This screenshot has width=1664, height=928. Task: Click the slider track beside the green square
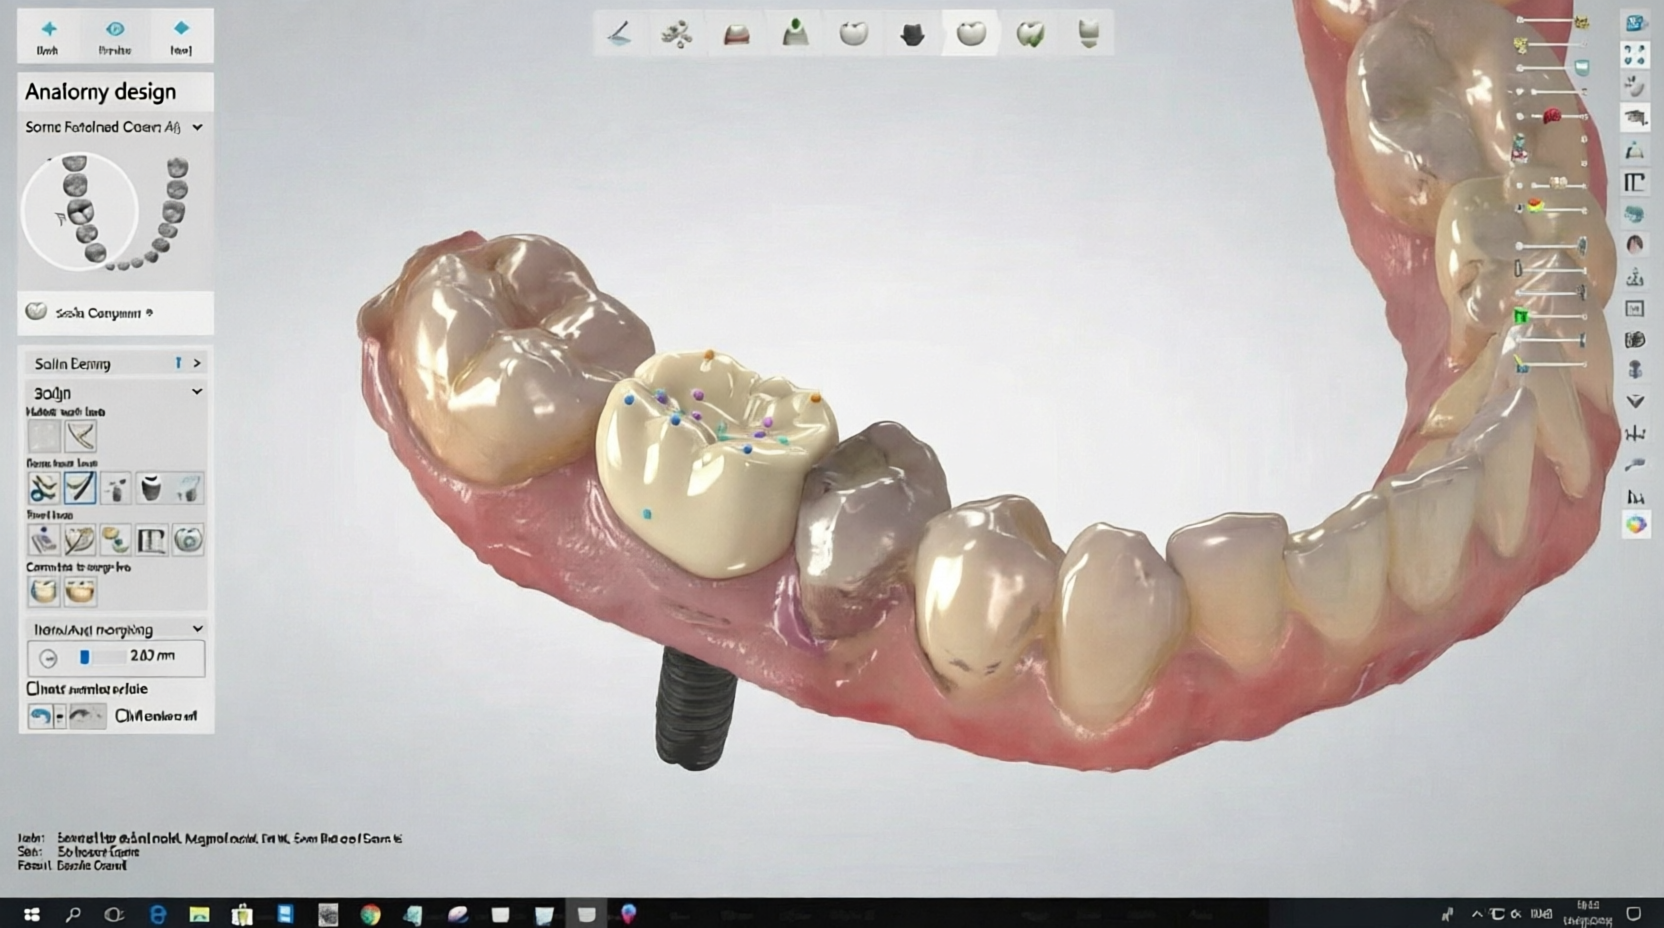pos(1558,316)
